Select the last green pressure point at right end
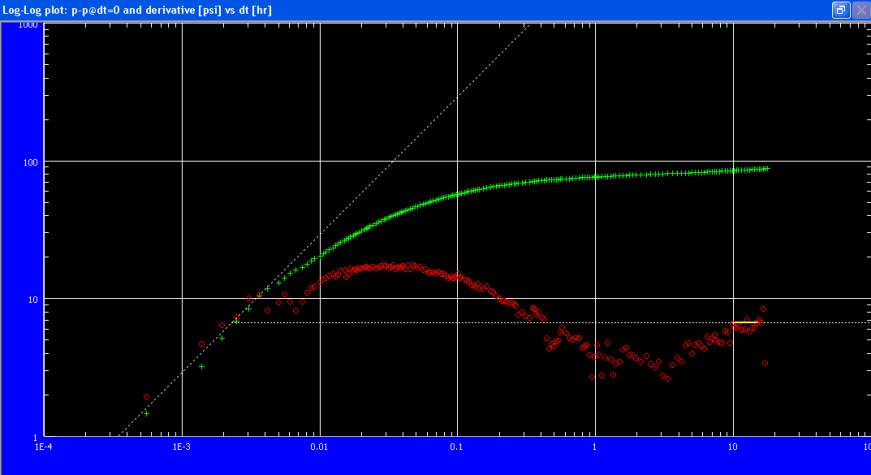Viewport: 871px width, 475px height. pos(767,168)
